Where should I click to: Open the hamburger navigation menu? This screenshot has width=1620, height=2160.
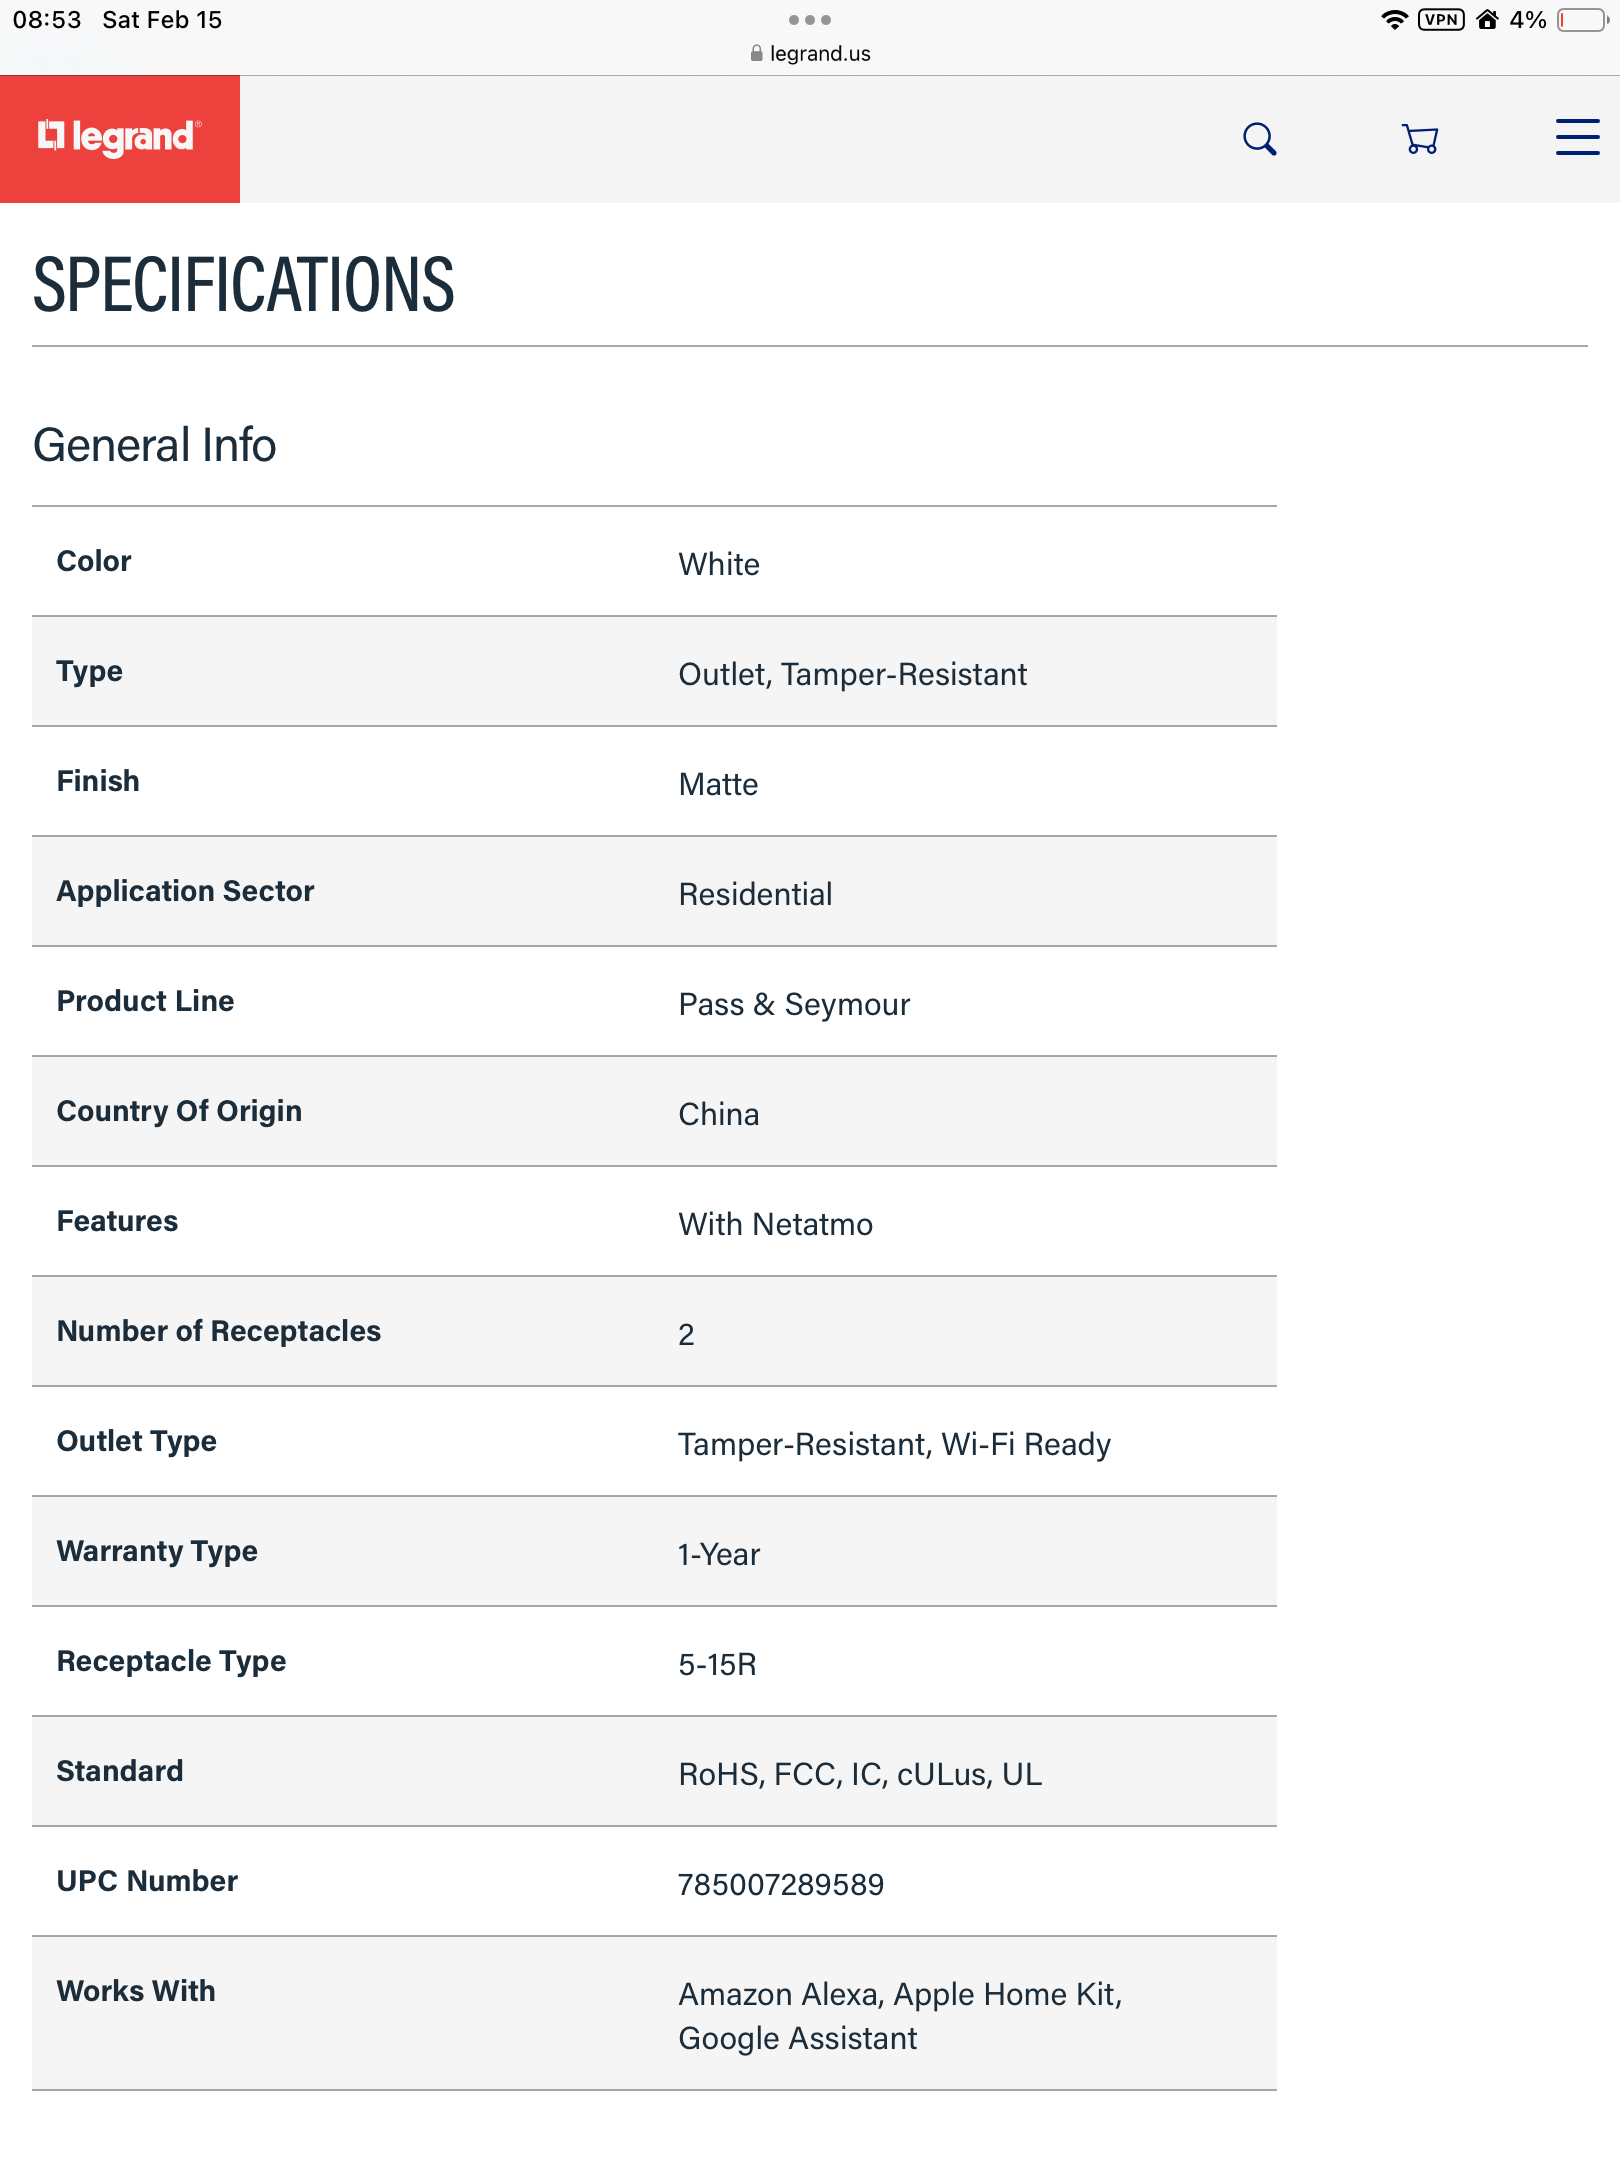(1577, 138)
